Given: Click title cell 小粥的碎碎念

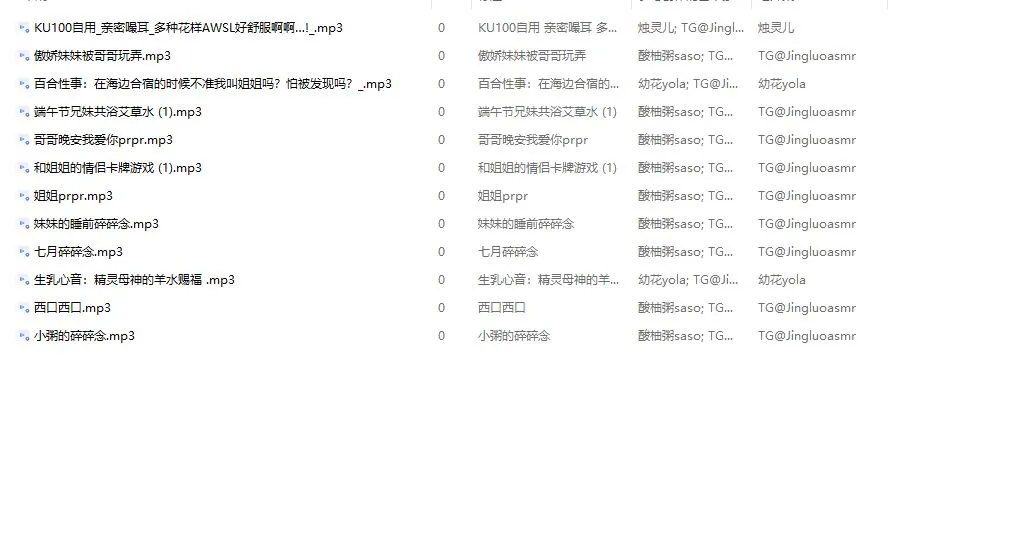Looking at the screenshot, I should (x=514, y=335).
